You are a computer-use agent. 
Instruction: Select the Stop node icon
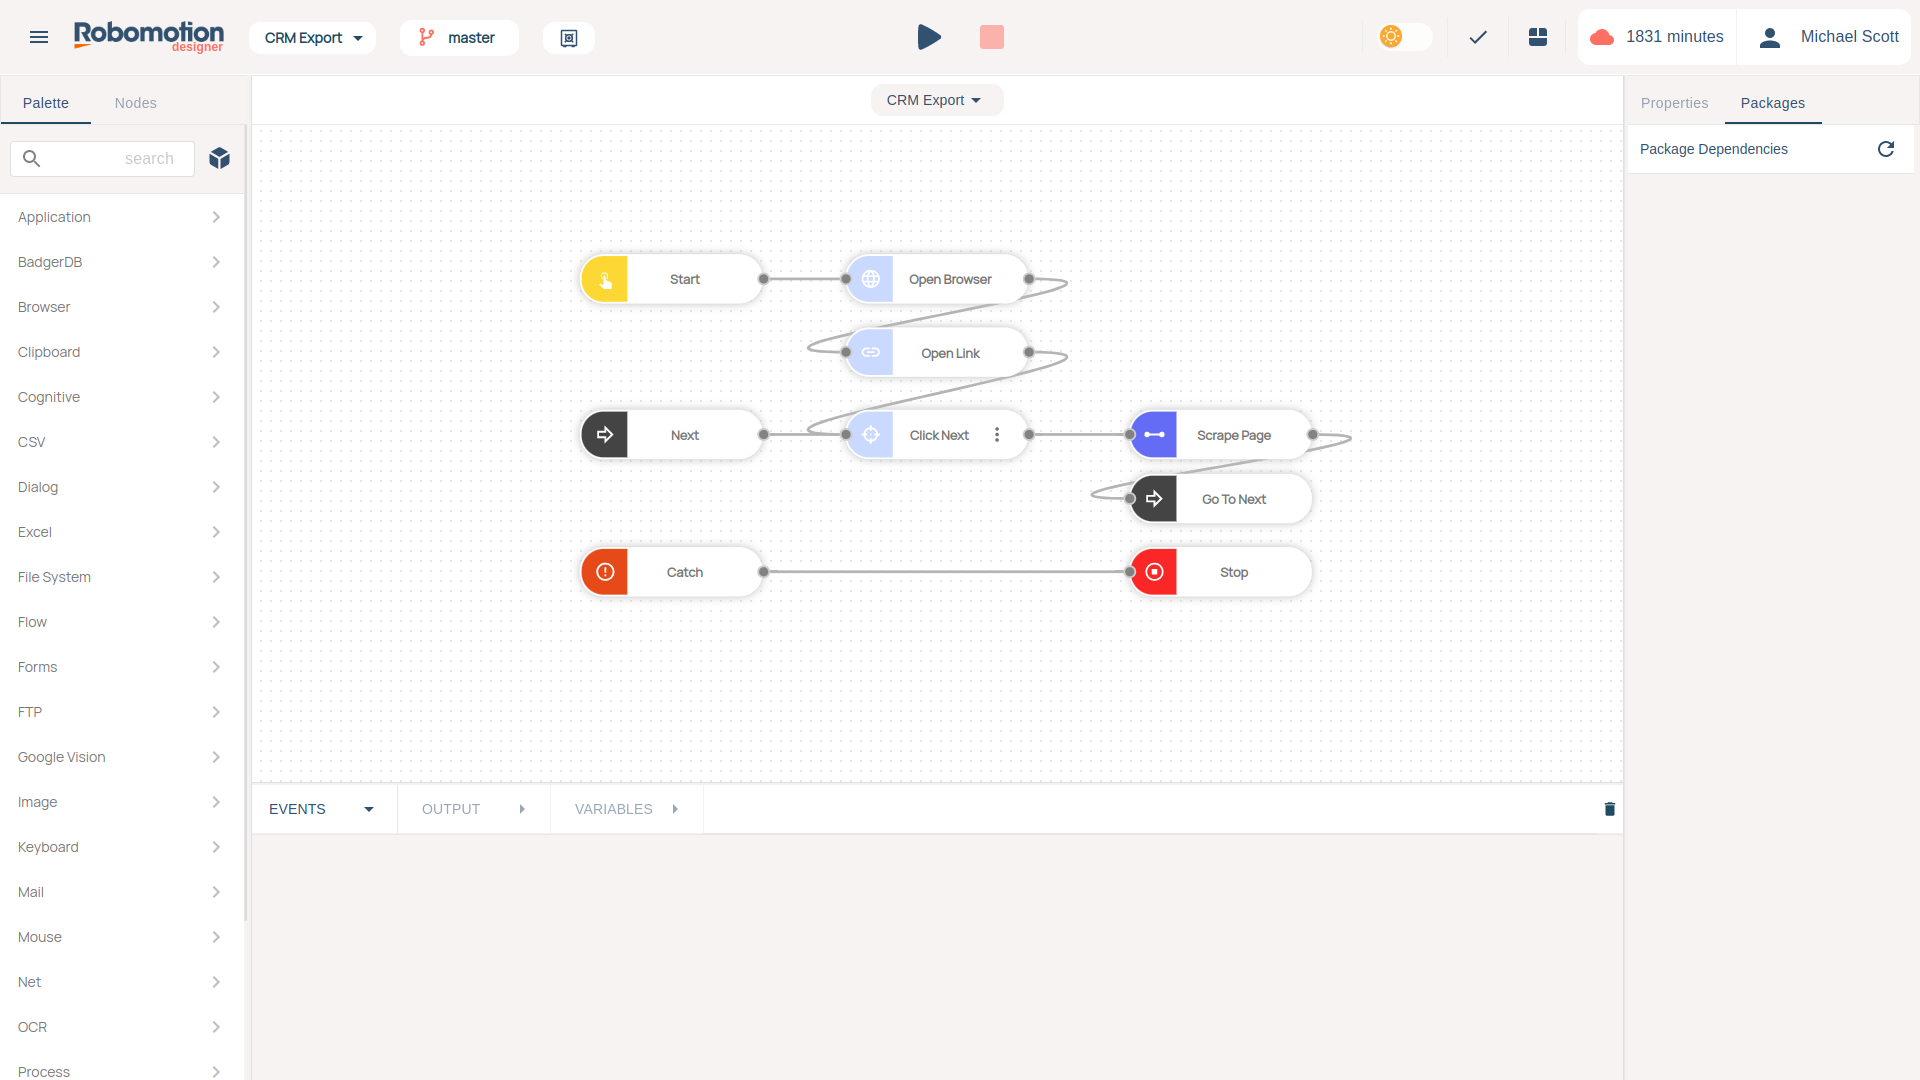point(1154,572)
